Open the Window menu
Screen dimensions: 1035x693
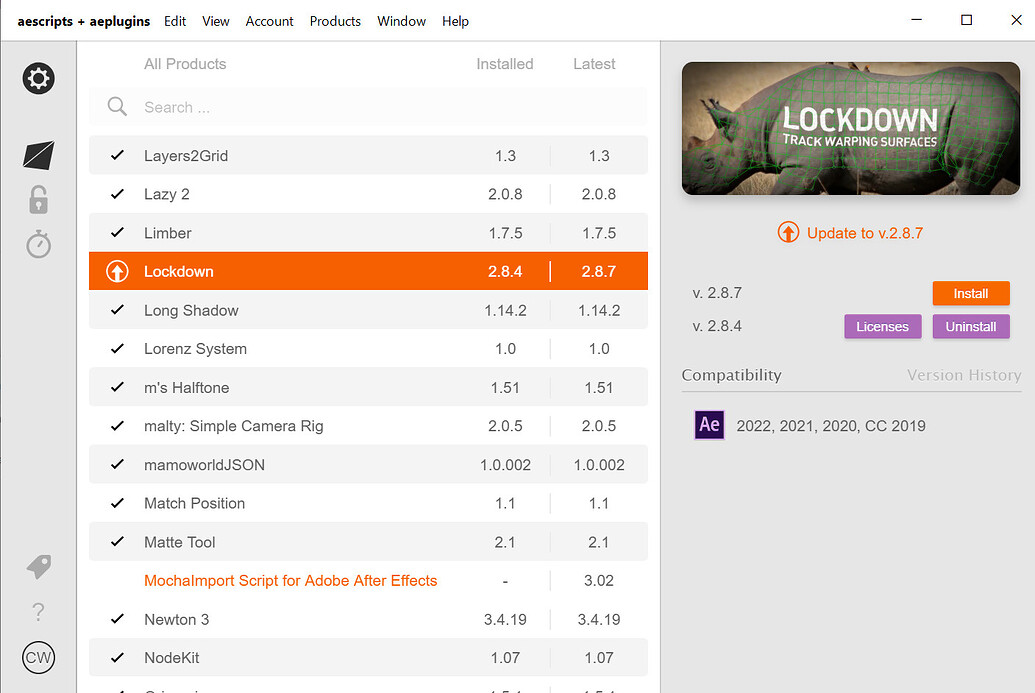point(401,21)
